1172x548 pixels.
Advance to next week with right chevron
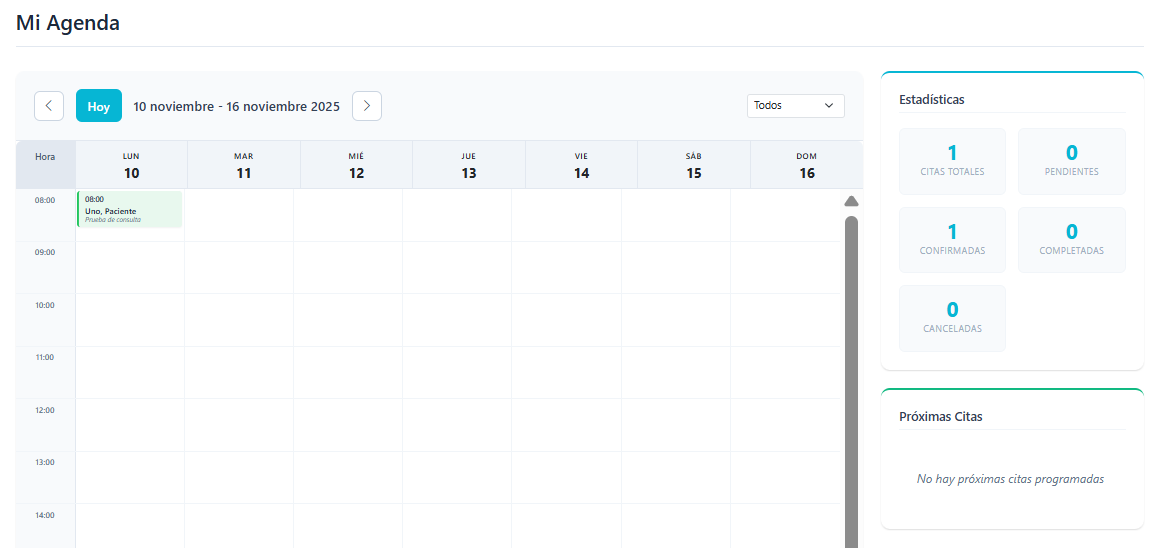point(367,106)
